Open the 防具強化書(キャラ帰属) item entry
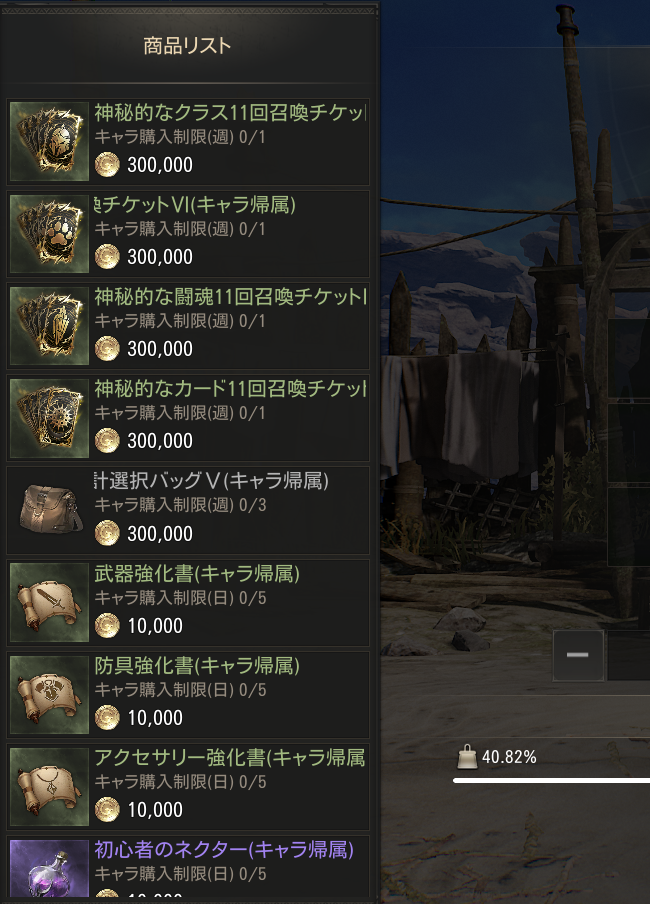 click(x=188, y=695)
